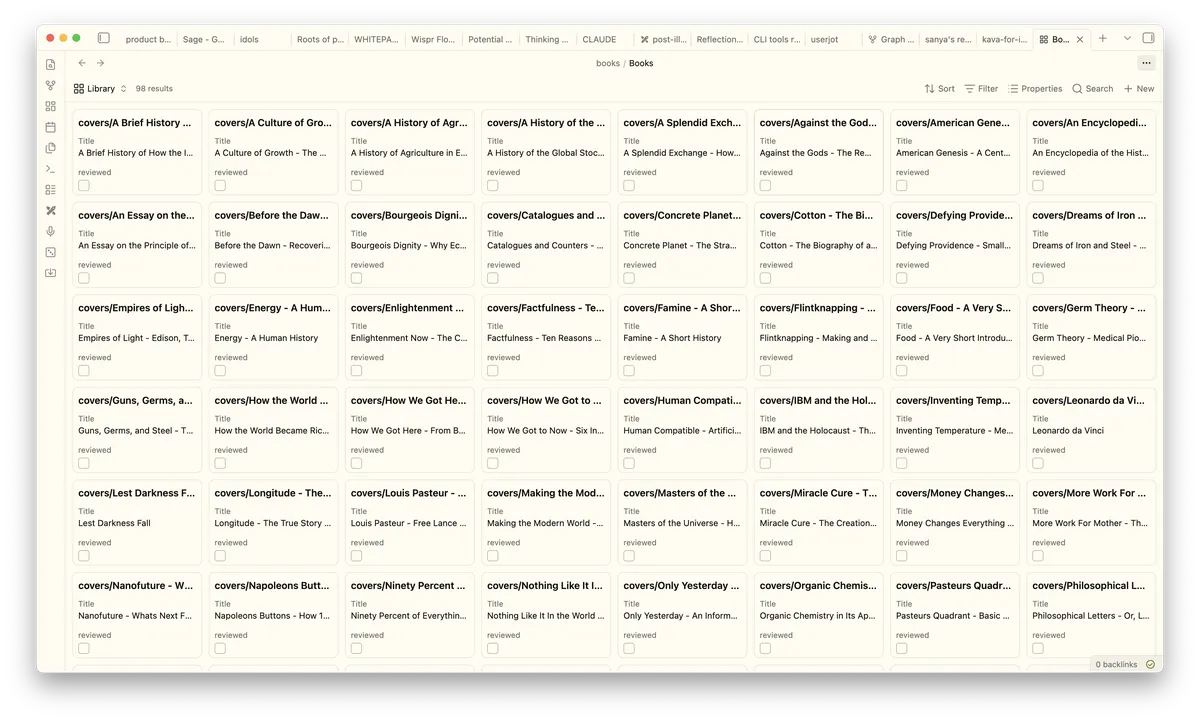This screenshot has width=1200, height=721.
Task: Click the crossed pencil ruler ribbon icon
Action: point(51,211)
